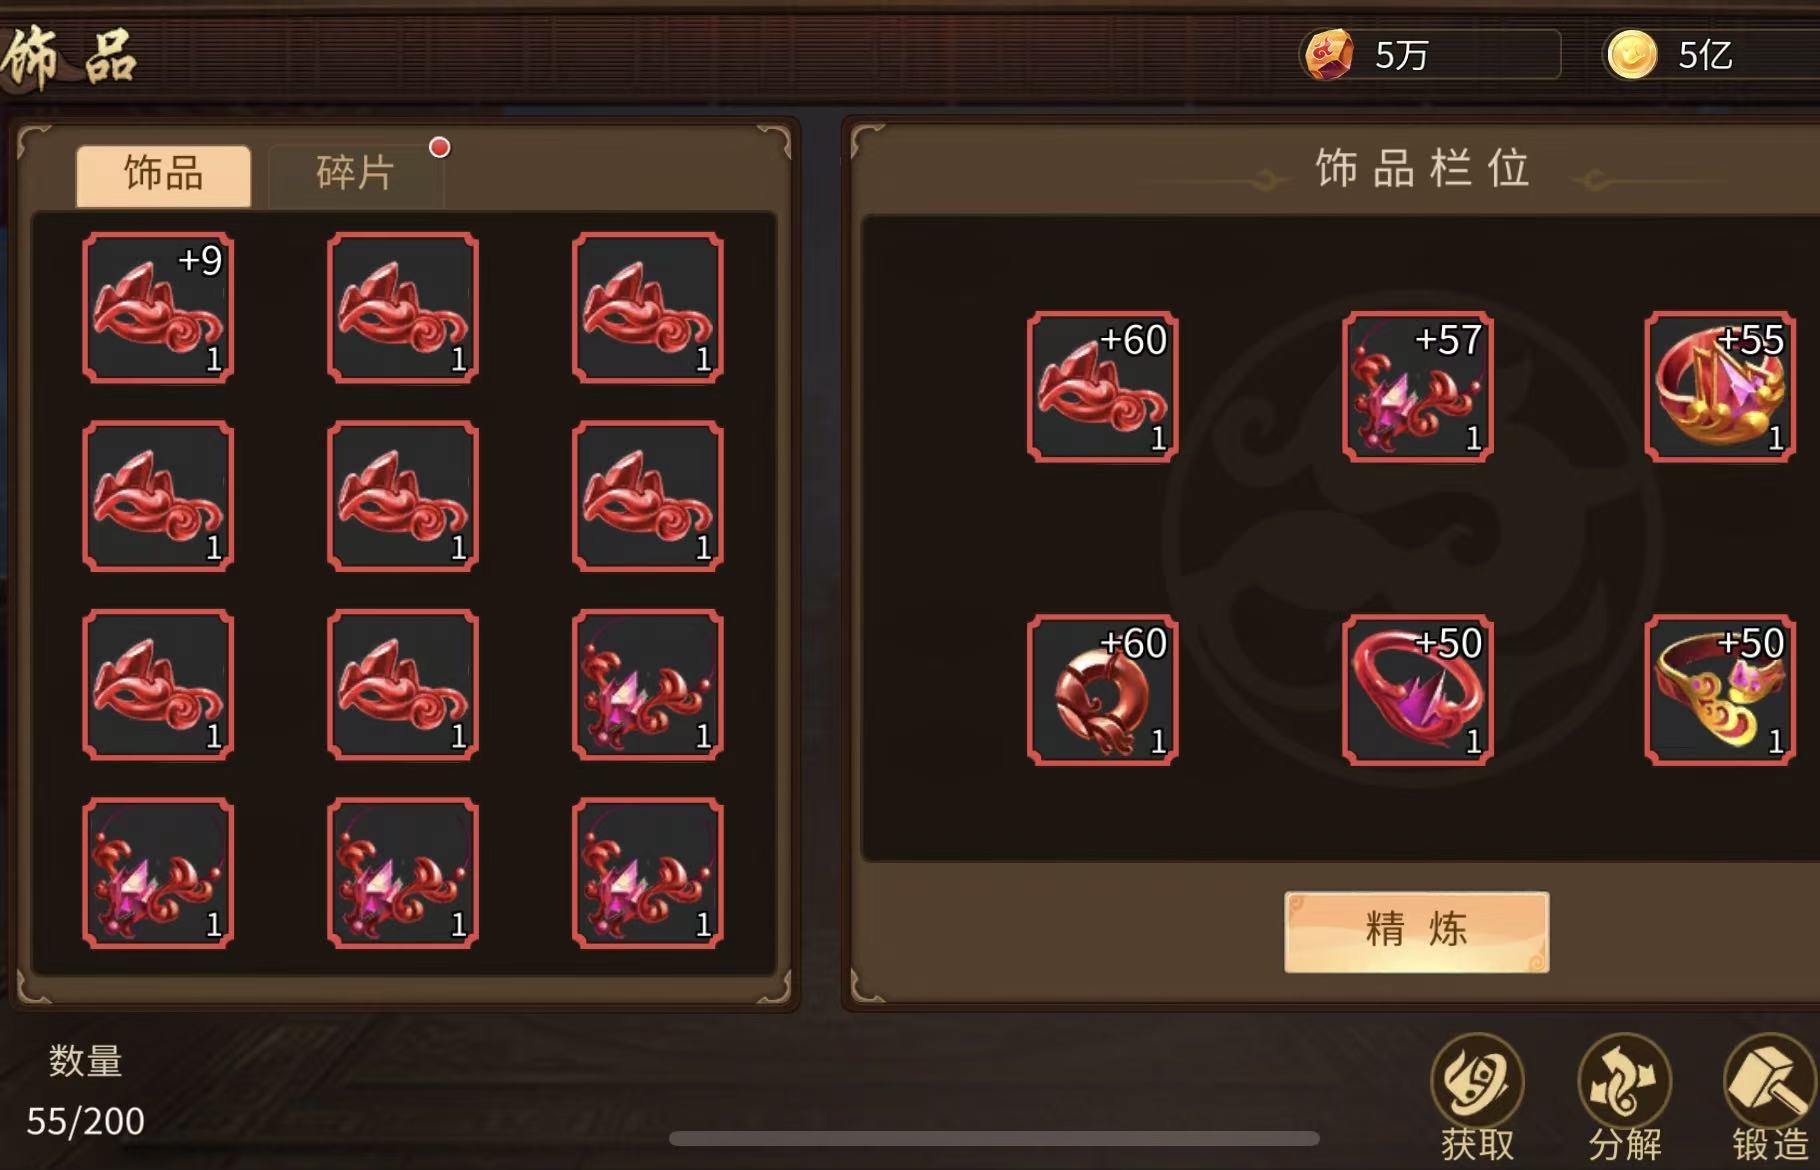This screenshot has width=1820, height=1170.
Task: Choose bottom-right crystal necklace in inventory
Action: coord(648,873)
